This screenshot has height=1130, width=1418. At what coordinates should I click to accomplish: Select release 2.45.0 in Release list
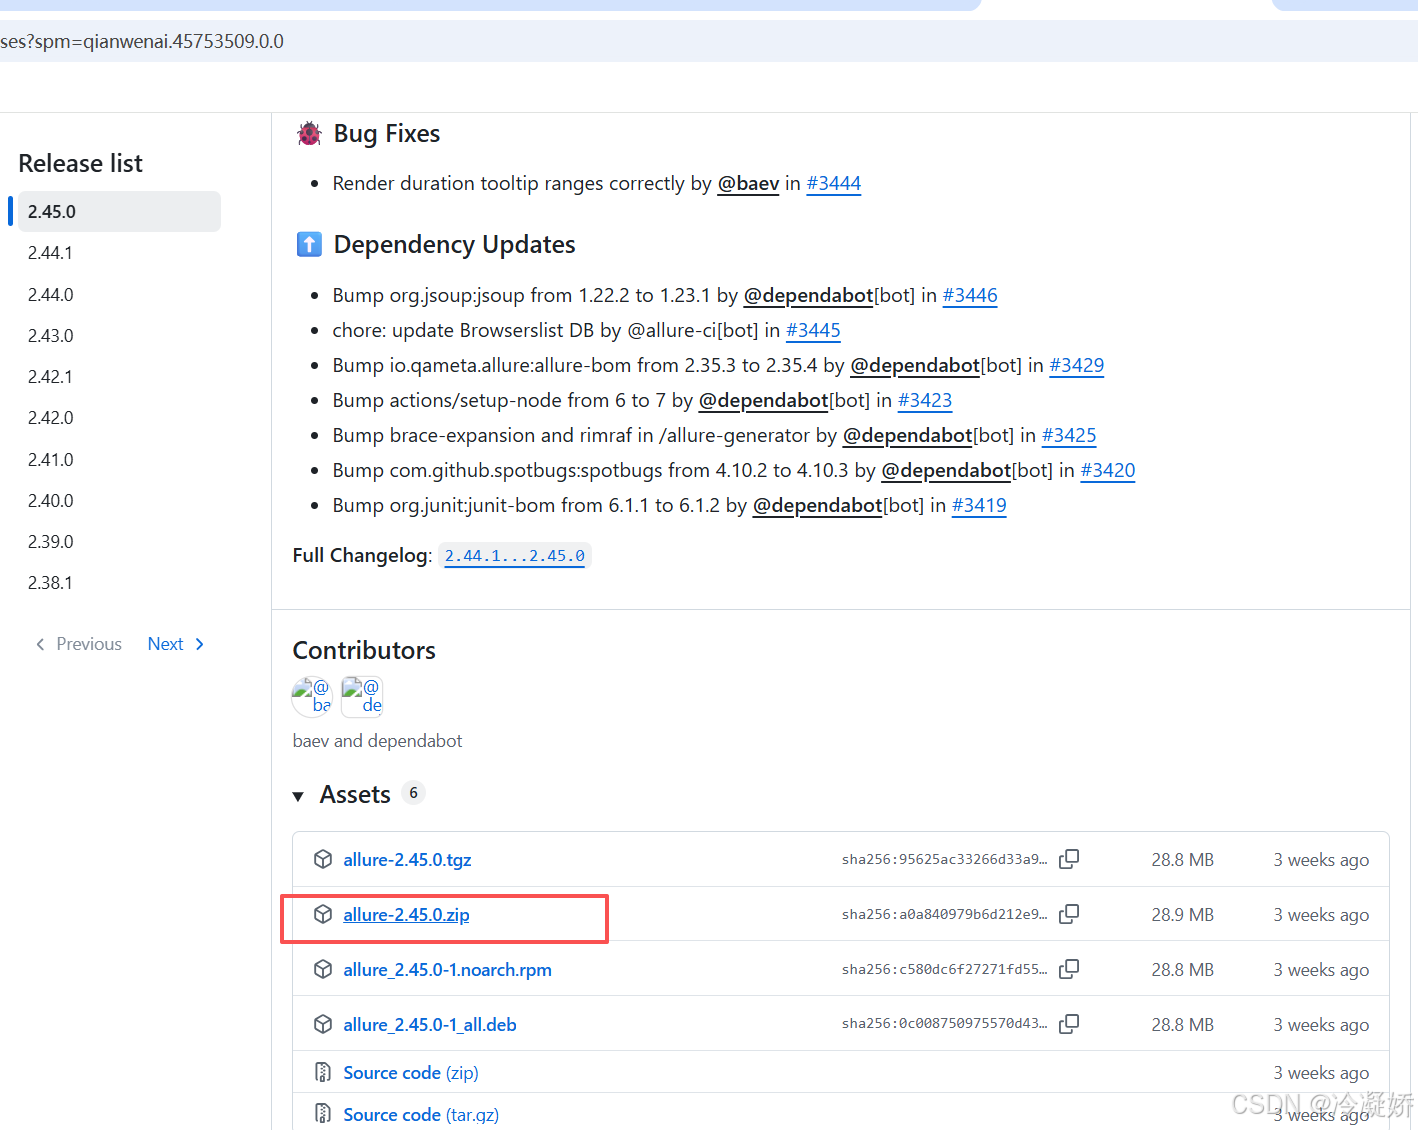point(119,212)
